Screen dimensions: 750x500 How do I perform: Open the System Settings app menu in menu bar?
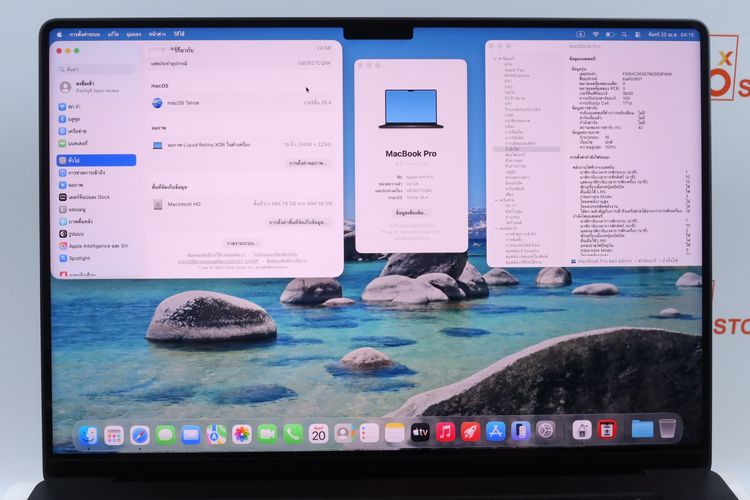[85, 34]
